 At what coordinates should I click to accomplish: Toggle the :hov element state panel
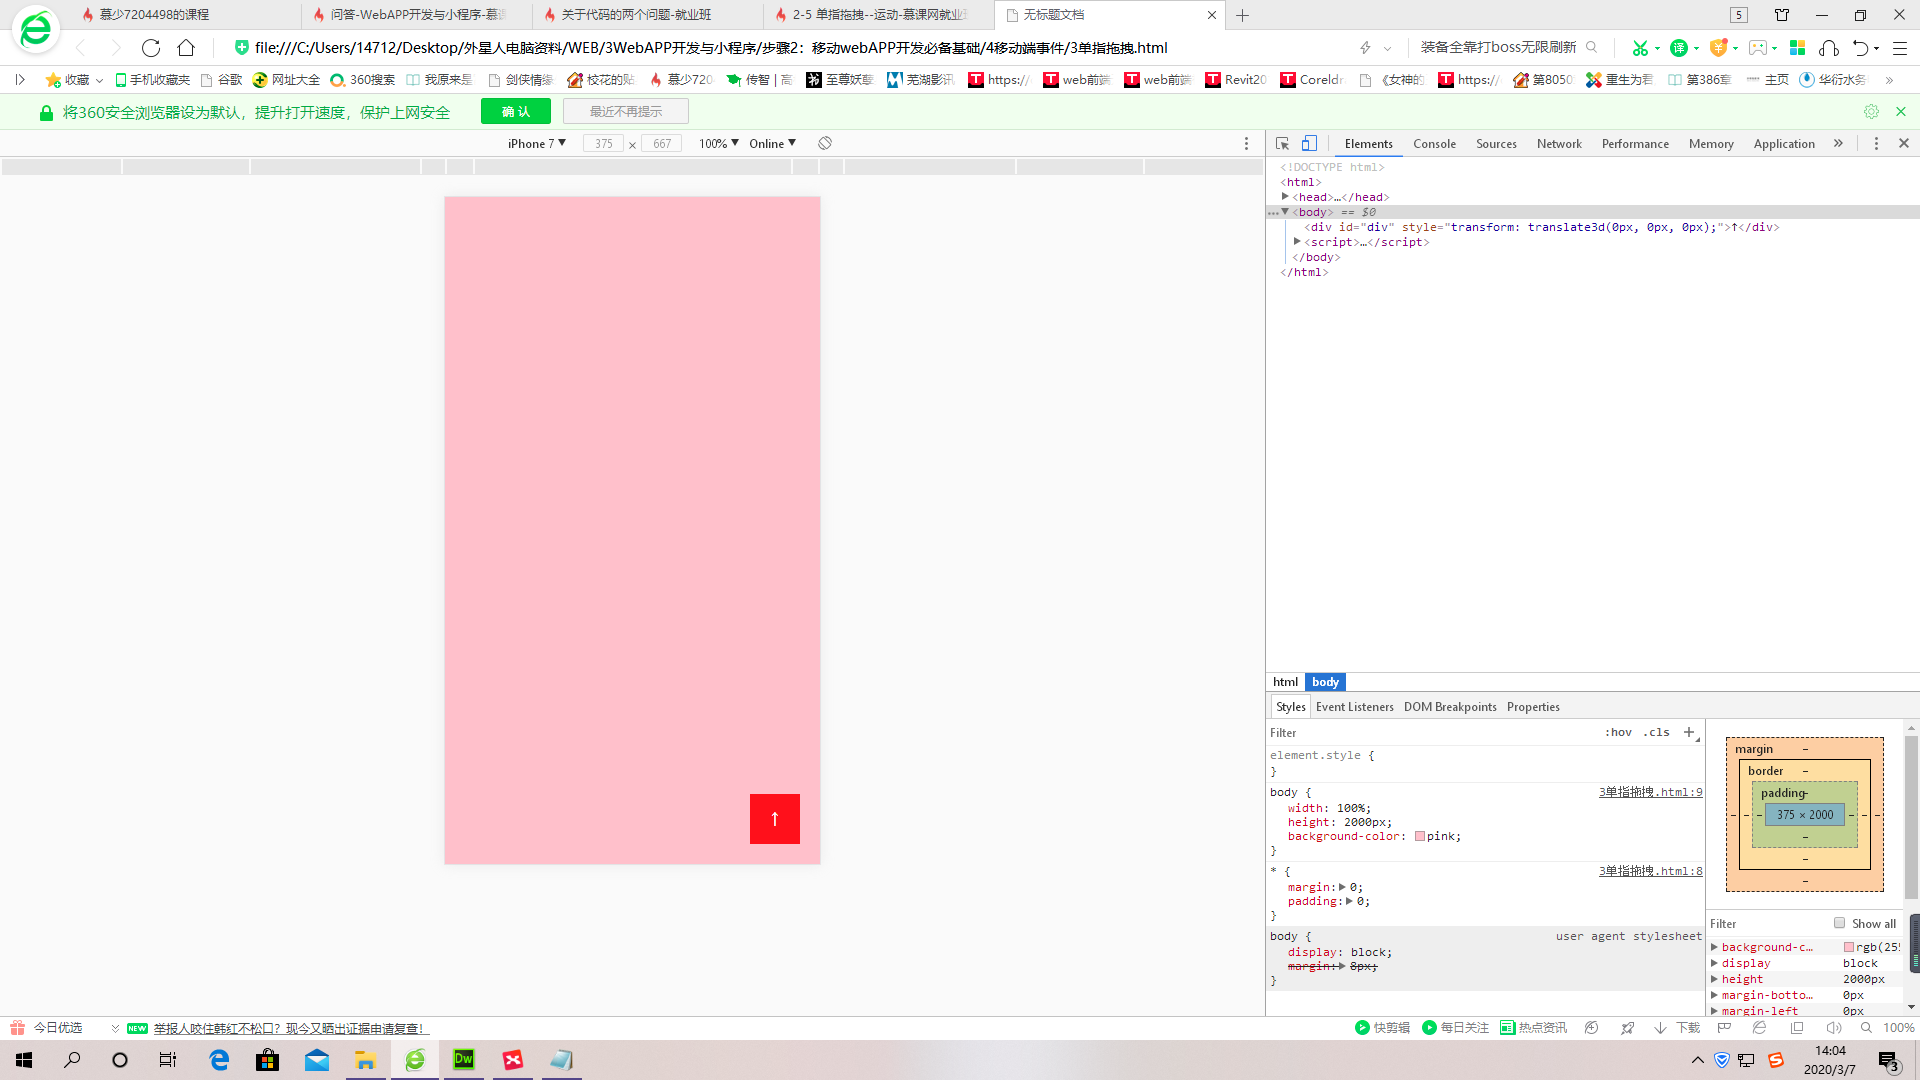[x=1618, y=732]
